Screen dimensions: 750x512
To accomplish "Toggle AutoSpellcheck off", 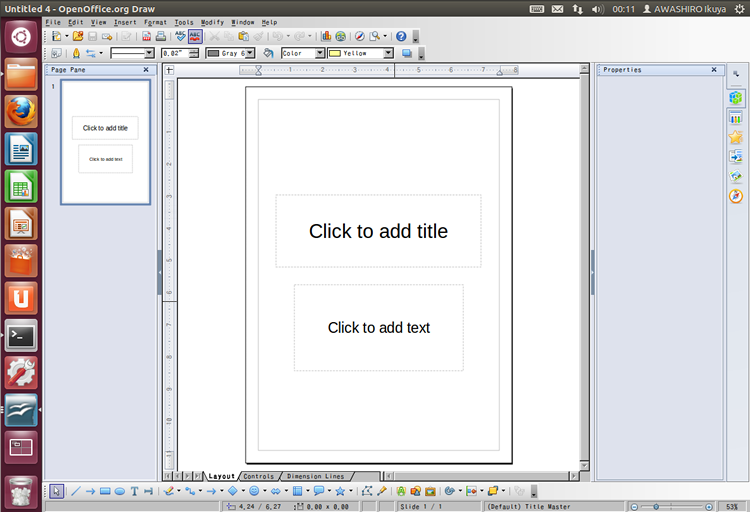I will (195, 36).
